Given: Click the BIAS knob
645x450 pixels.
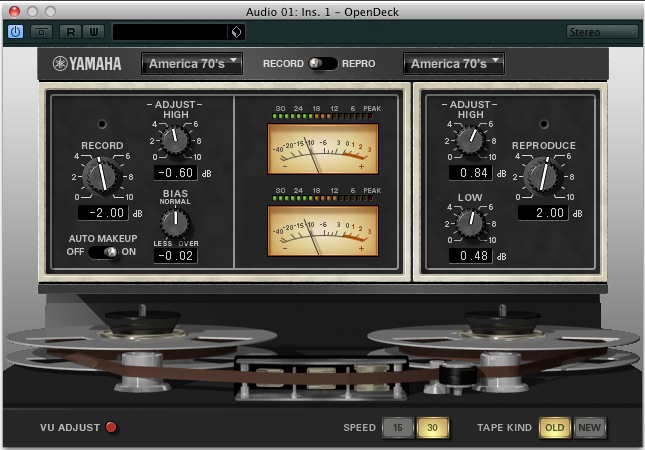Looking at the screenshot, I should click(175, 223).
